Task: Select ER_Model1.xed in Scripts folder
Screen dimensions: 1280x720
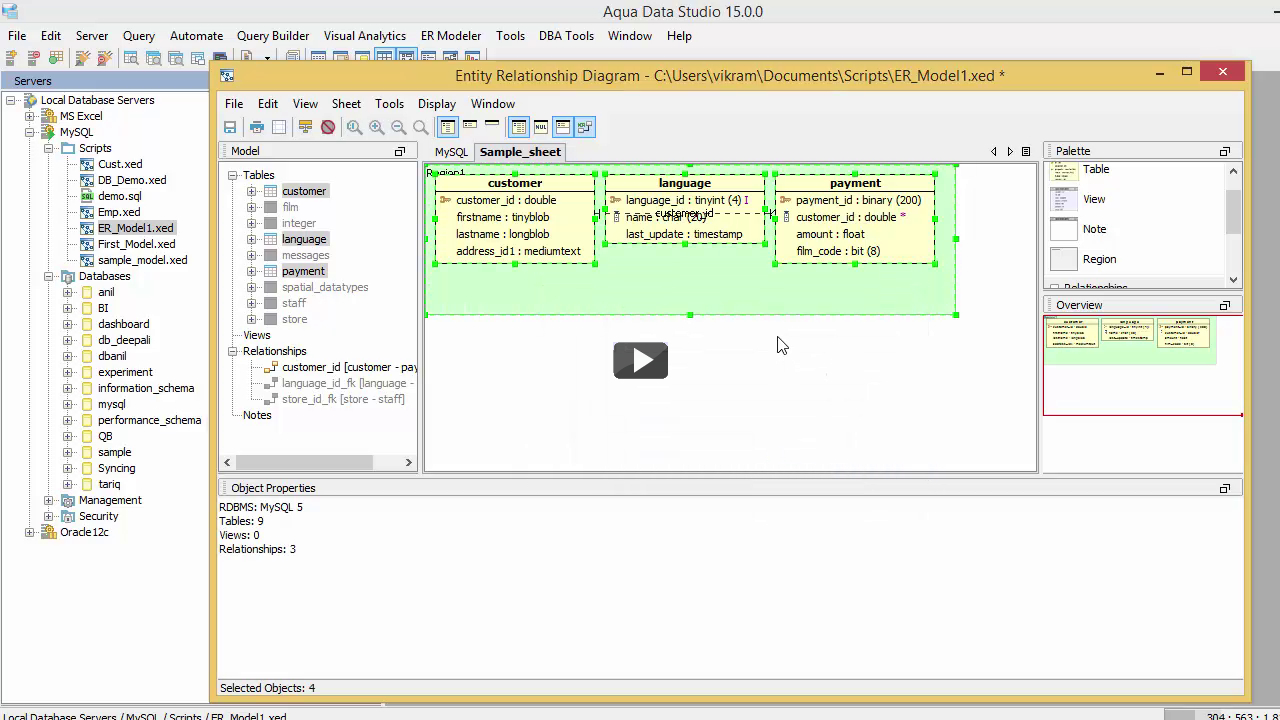Action: click(135, 228)
